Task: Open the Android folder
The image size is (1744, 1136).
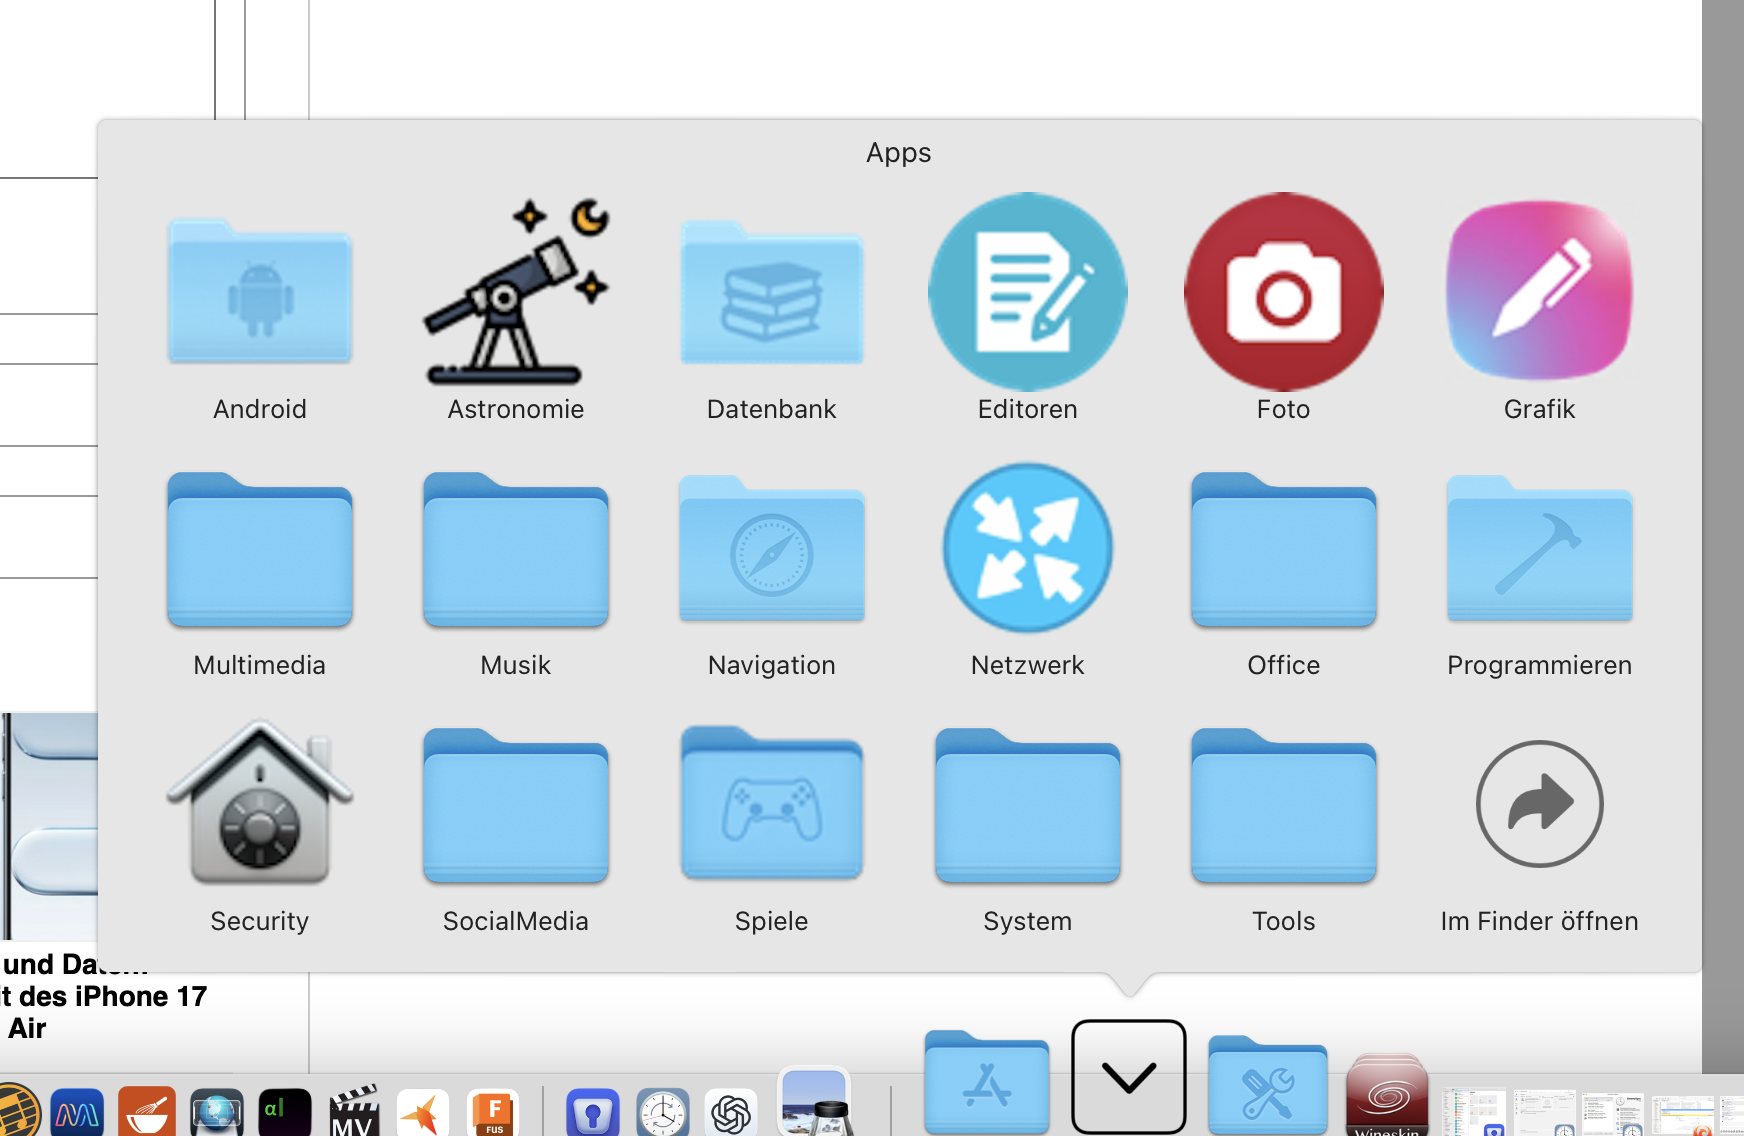Action: 260,293
